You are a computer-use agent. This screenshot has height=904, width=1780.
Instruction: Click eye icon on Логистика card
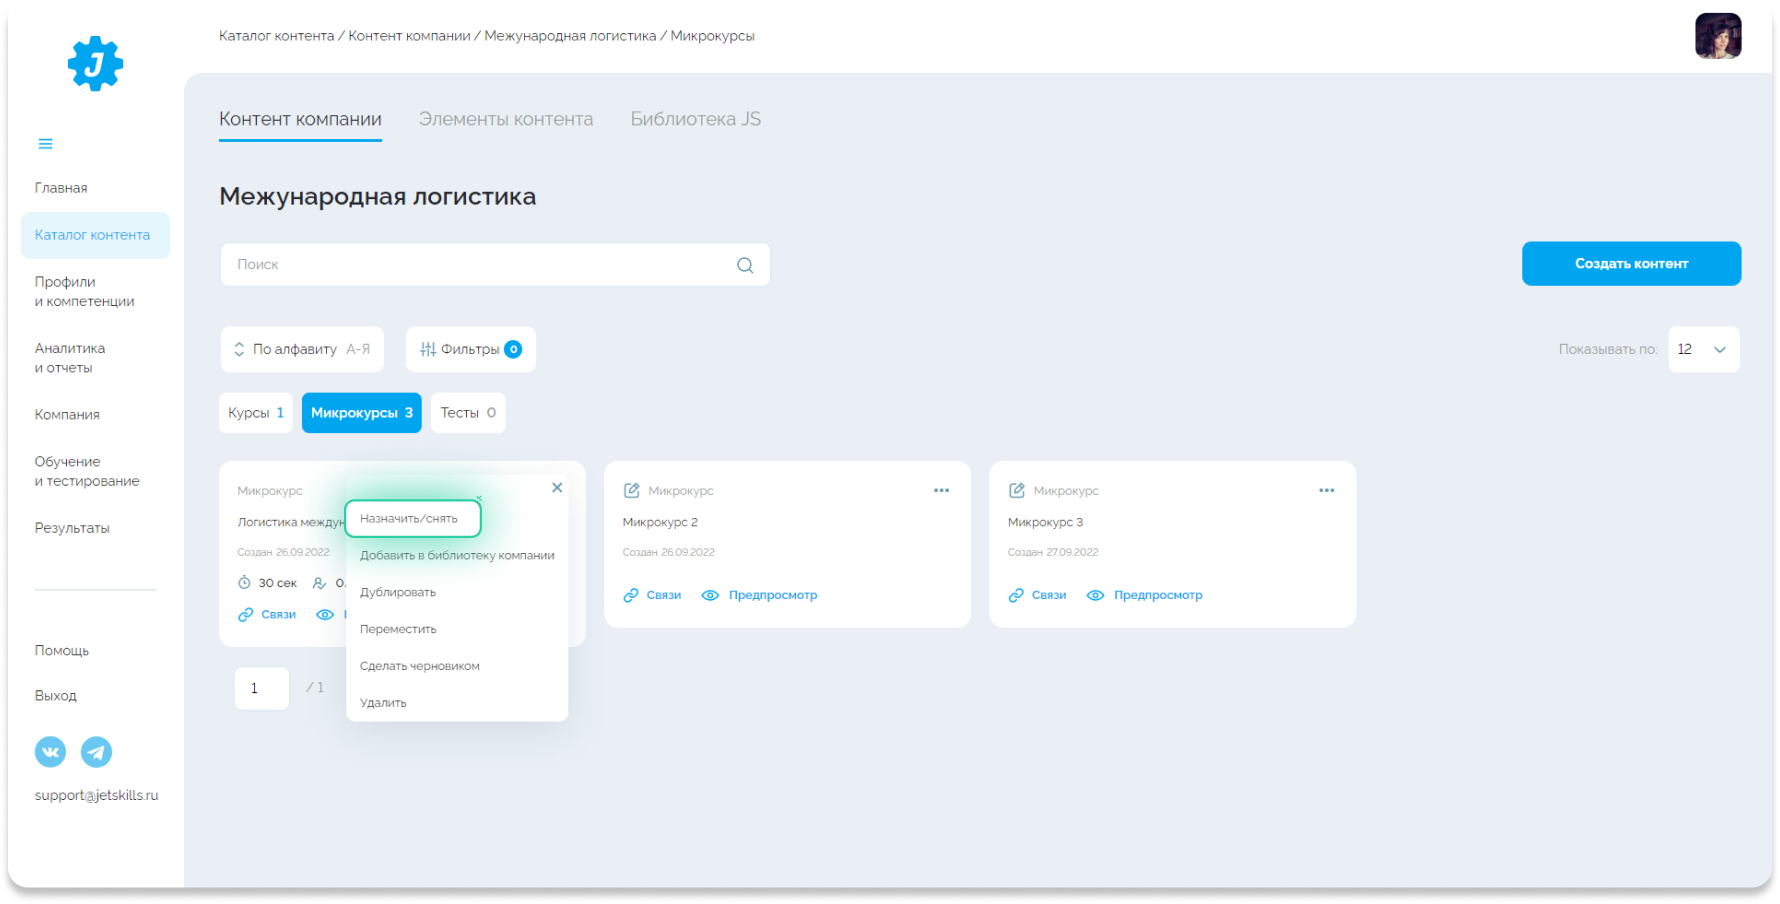325,615
